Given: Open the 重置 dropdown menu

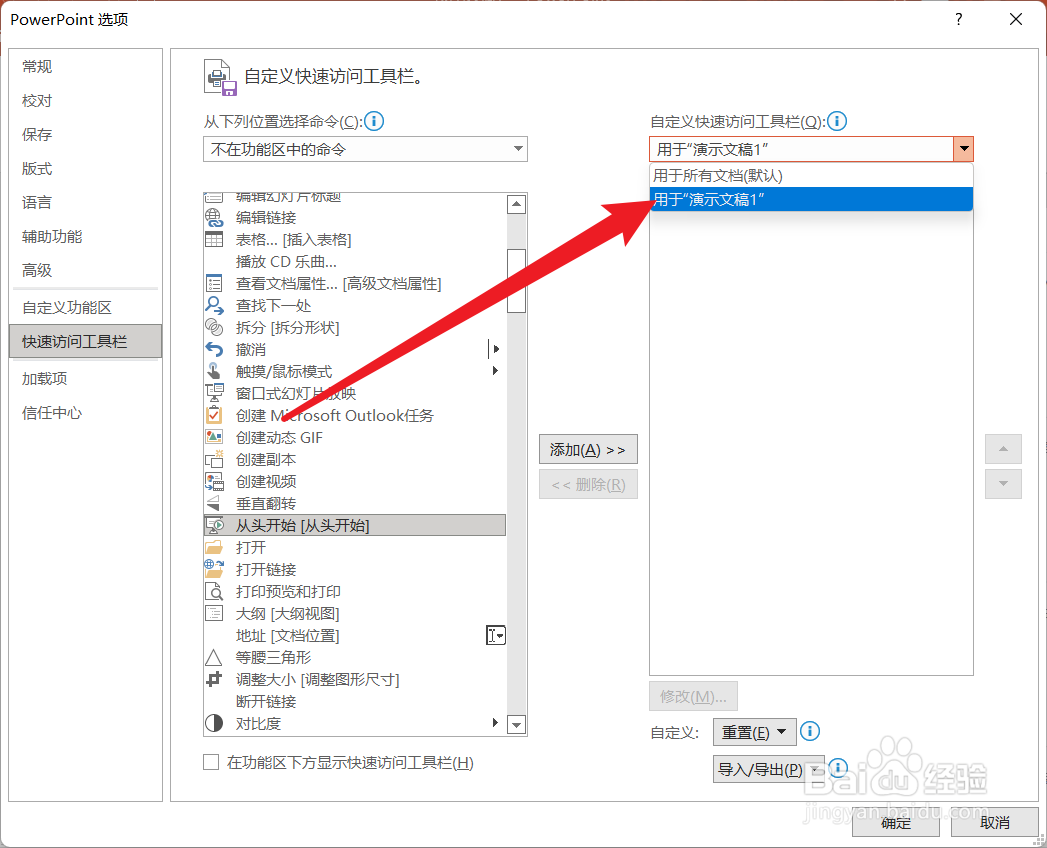Looking at the screenshot, I should (x=754, y=731).
